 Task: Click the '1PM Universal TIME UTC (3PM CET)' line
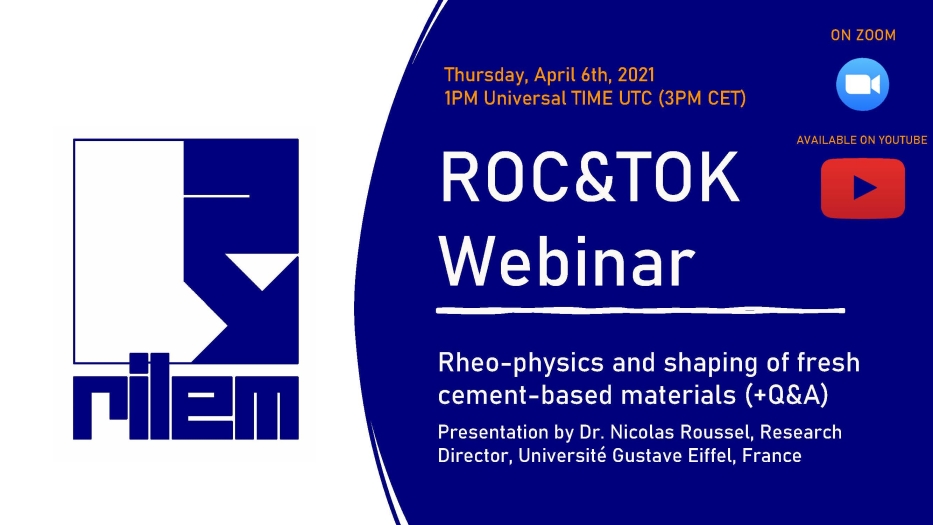(x=594, y=98)
